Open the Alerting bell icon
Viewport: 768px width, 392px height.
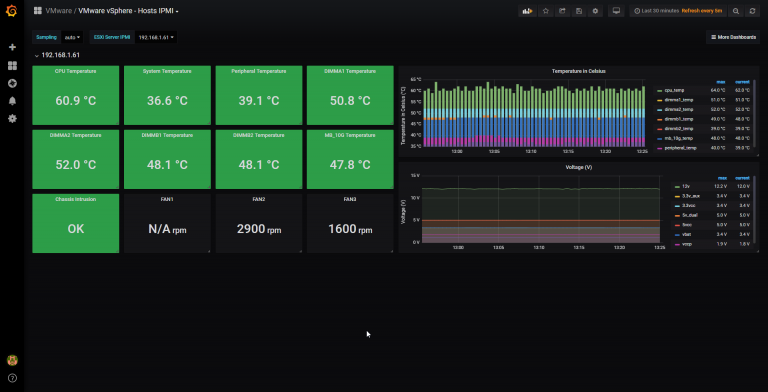(x=12, y=101)
